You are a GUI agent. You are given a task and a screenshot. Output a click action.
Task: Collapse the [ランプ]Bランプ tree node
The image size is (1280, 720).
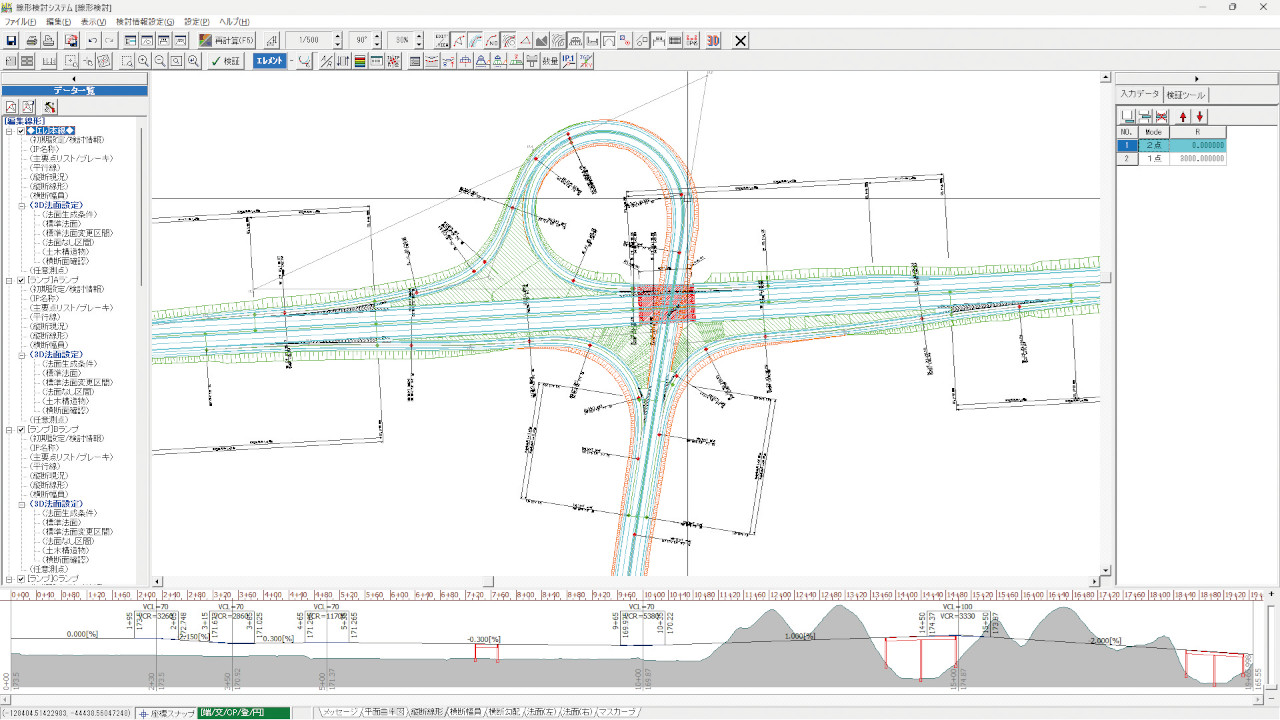point(9,429)
